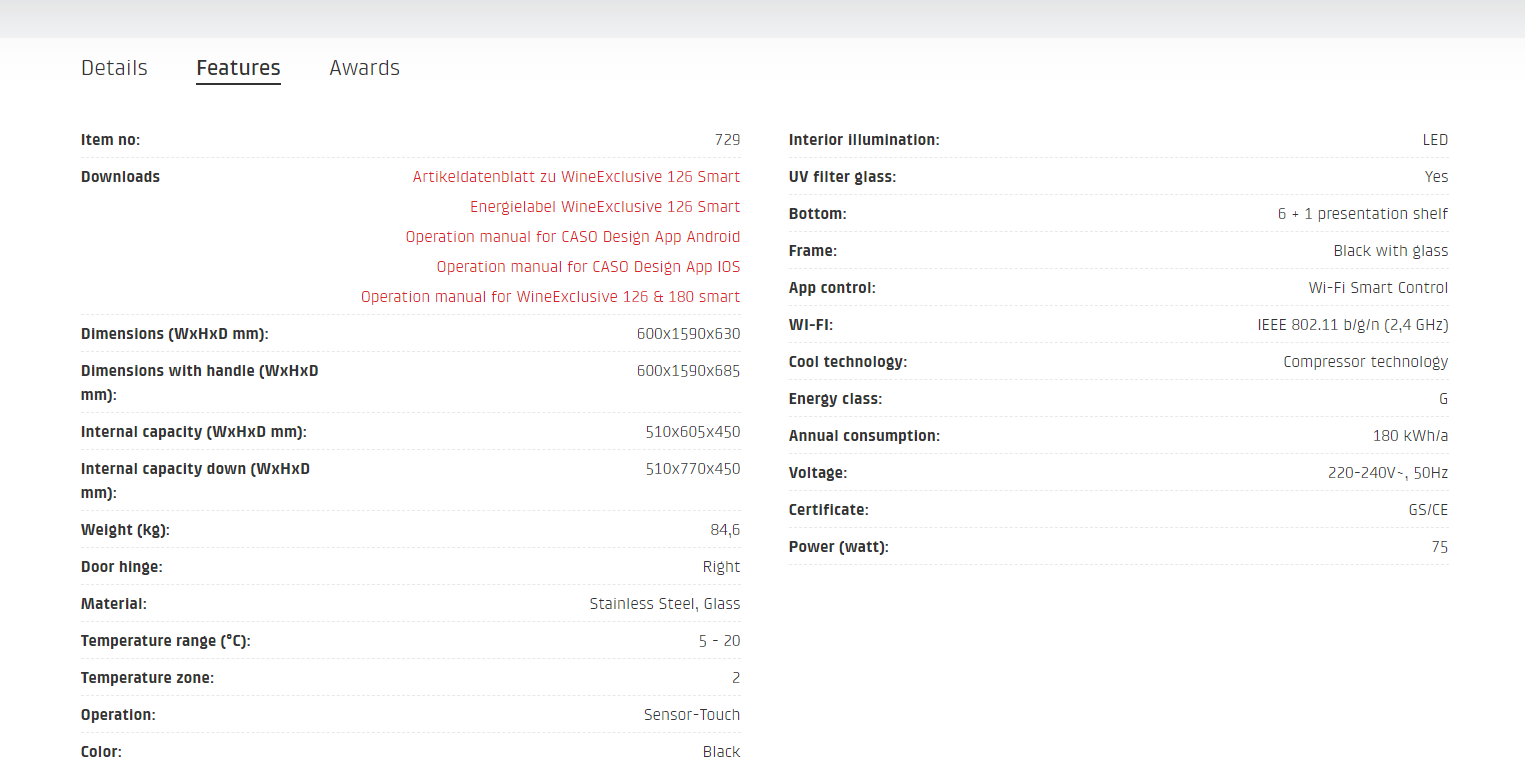Image resolution: width=1525 pixels, height=763 pixels.
Task: Click the UV filter glass value Yes
Action: pos(1436,177)
